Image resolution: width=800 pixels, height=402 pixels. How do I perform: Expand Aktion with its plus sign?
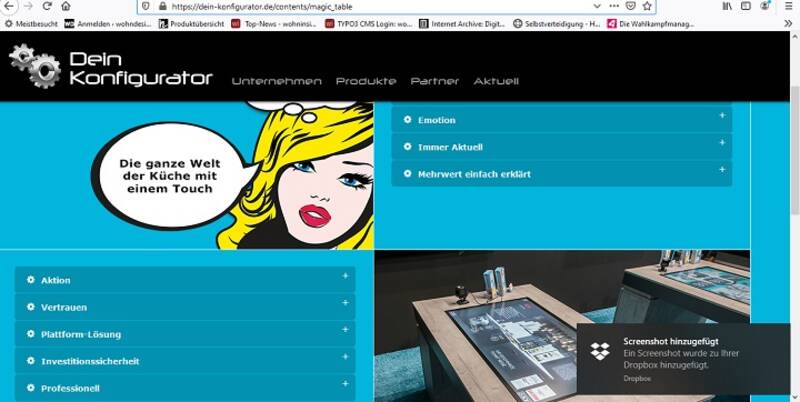pyautogui.click(x=345, y=275)
